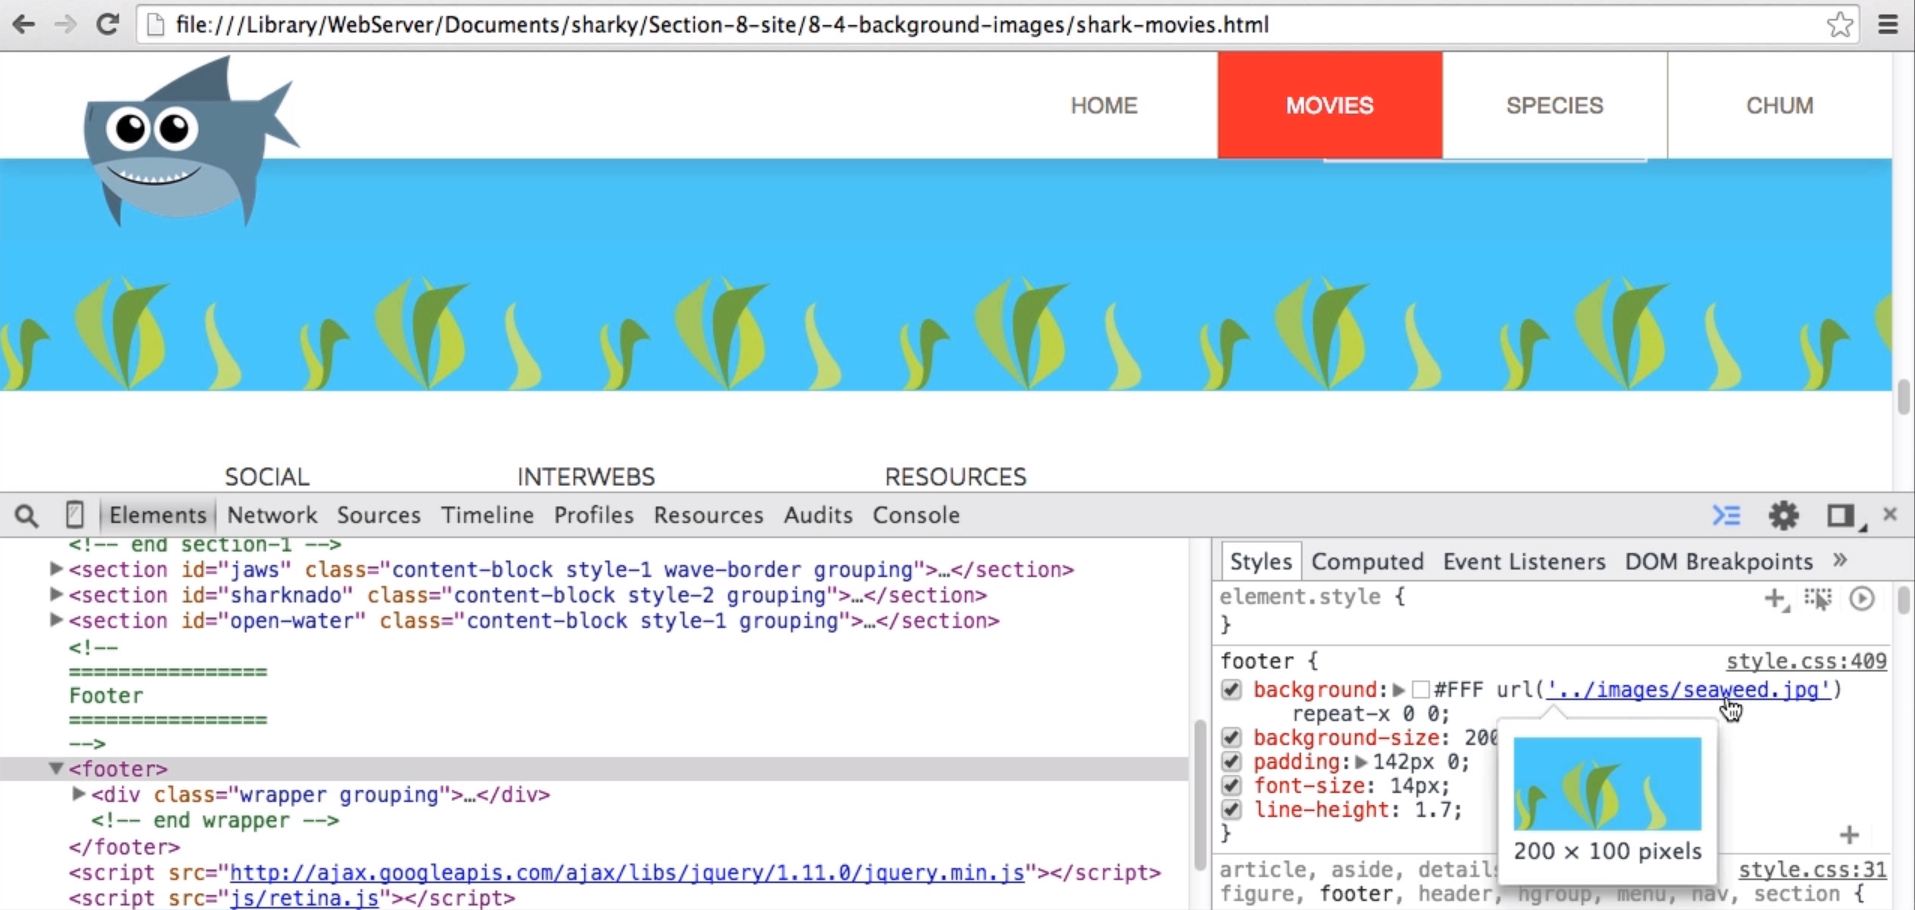The height and width of the screenshot is (910, 1915).
Task: Click the DevTools inspect element magnifier icon
Action: click(27, 516)
